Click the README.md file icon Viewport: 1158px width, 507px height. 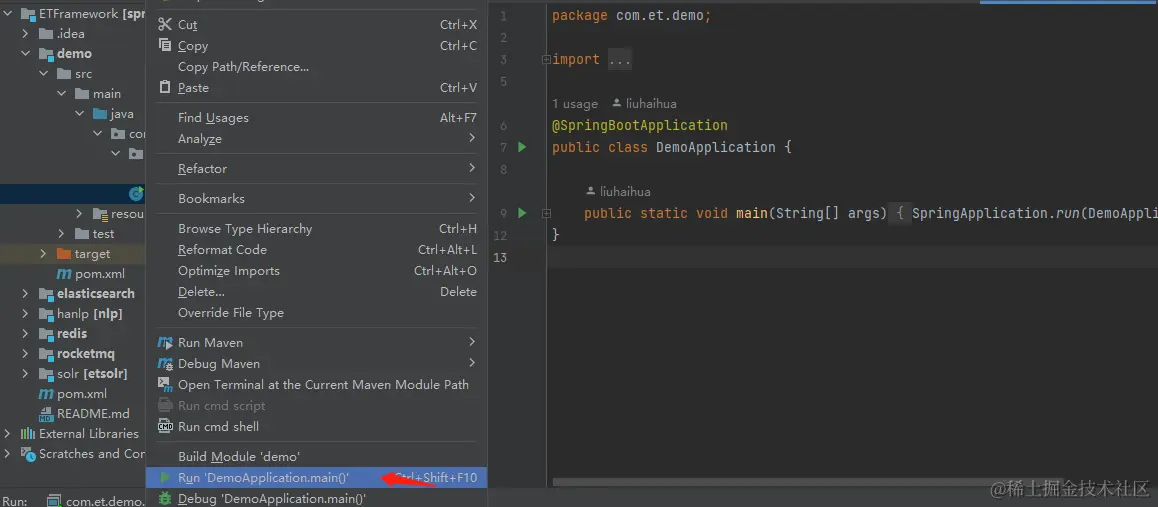click(x=46, y=413)
